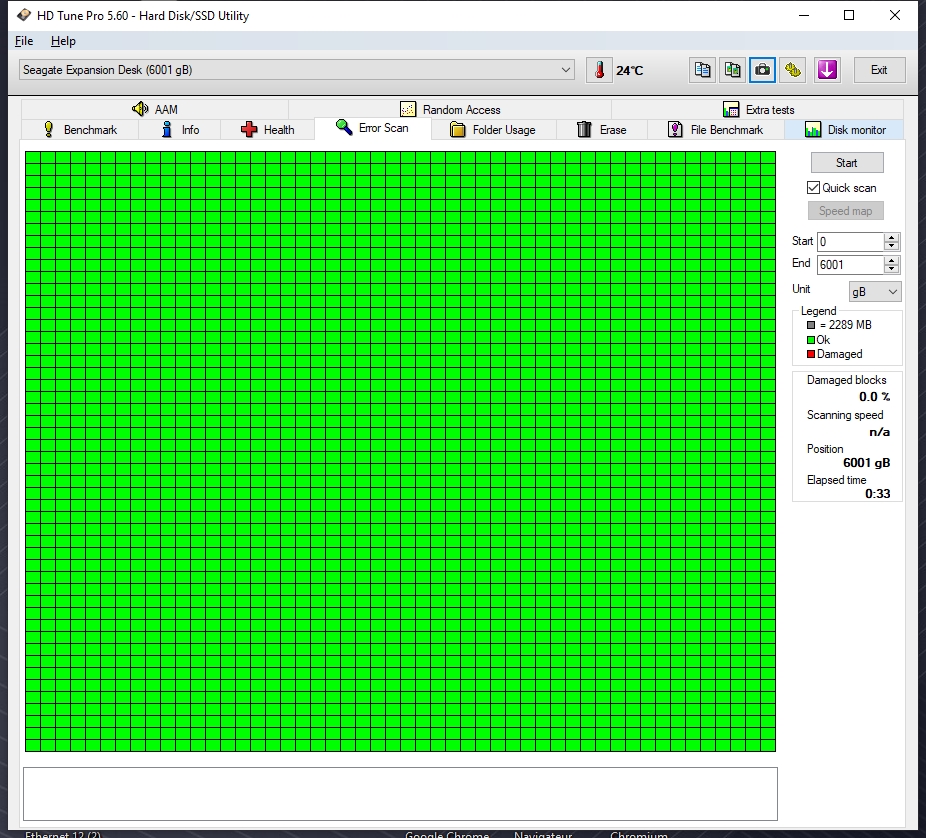Decrease the End value with down arrow

coord(892,269)
